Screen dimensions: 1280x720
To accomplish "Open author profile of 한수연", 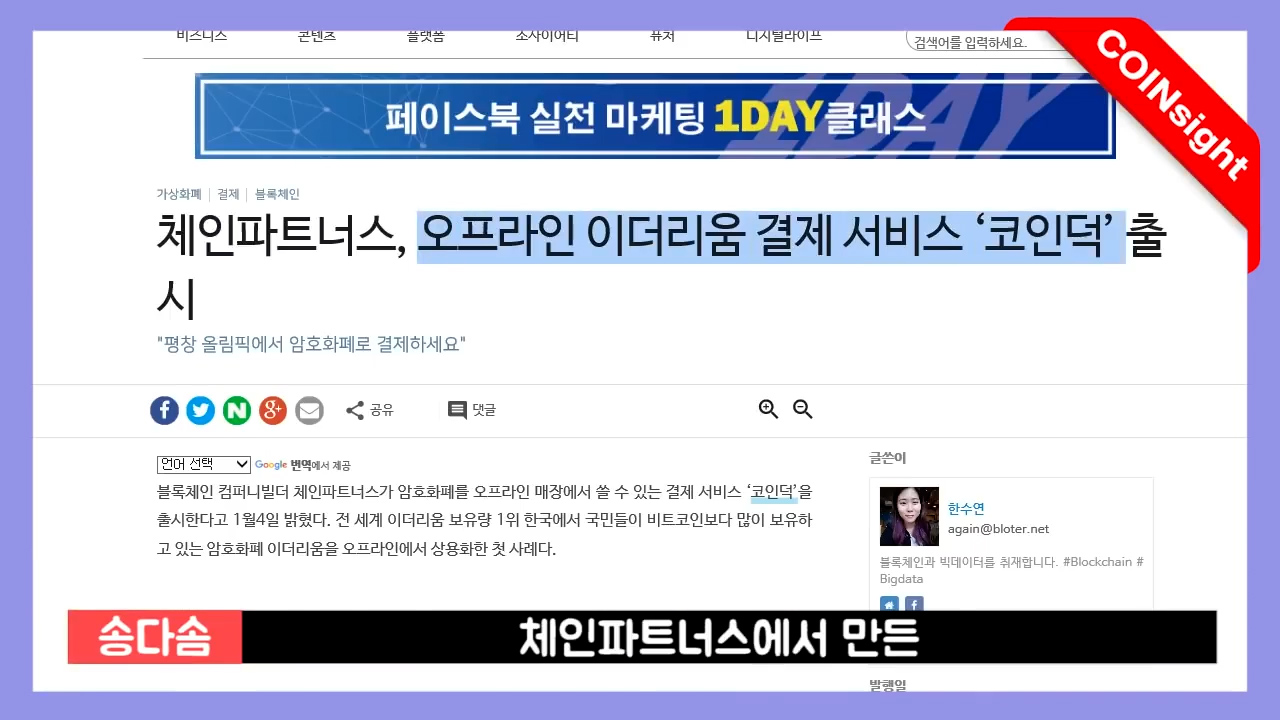I will (x=965, y=507).
